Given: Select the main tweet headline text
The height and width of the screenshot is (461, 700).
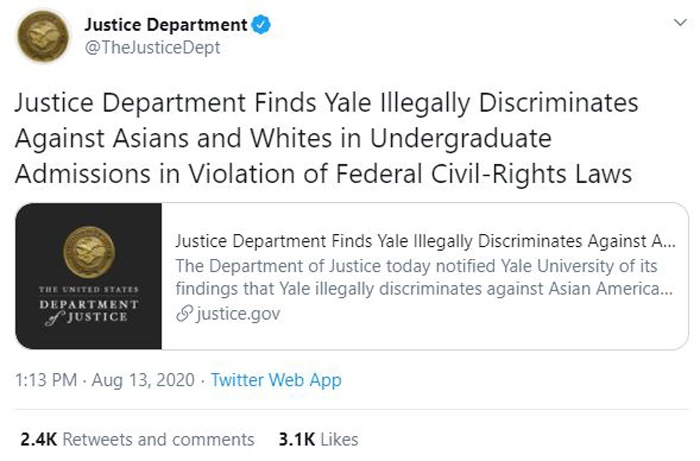Looking at the screenshot, I should tap(326, 138).
